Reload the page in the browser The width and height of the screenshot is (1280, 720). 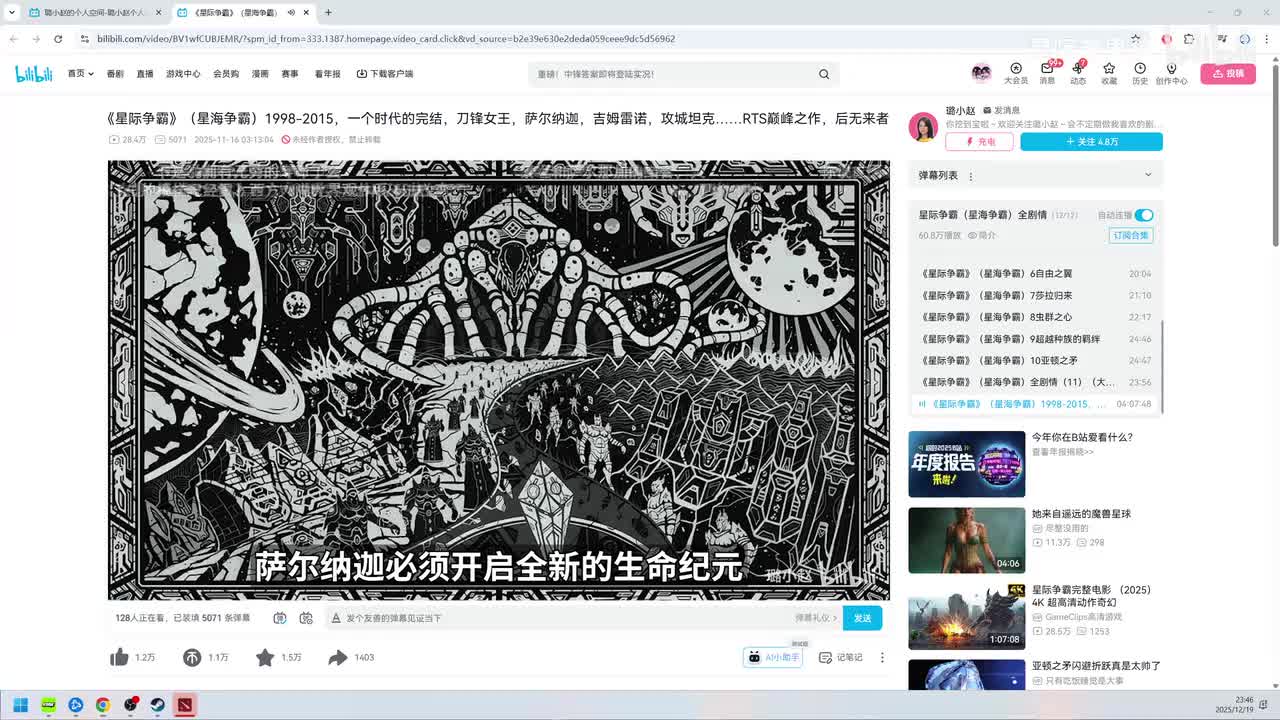[58, 39]
